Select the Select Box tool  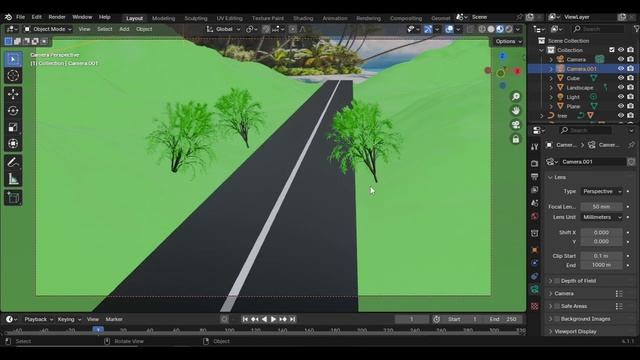tap(13, 60)
